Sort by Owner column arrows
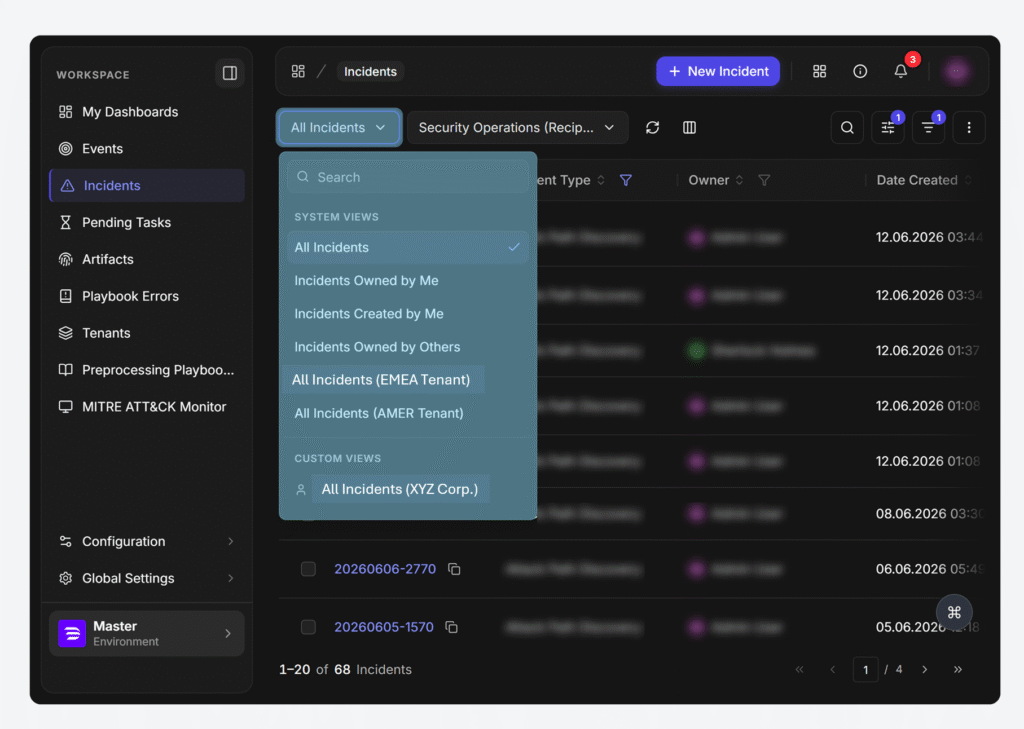The image size is (1024, 729). point(739,180)
